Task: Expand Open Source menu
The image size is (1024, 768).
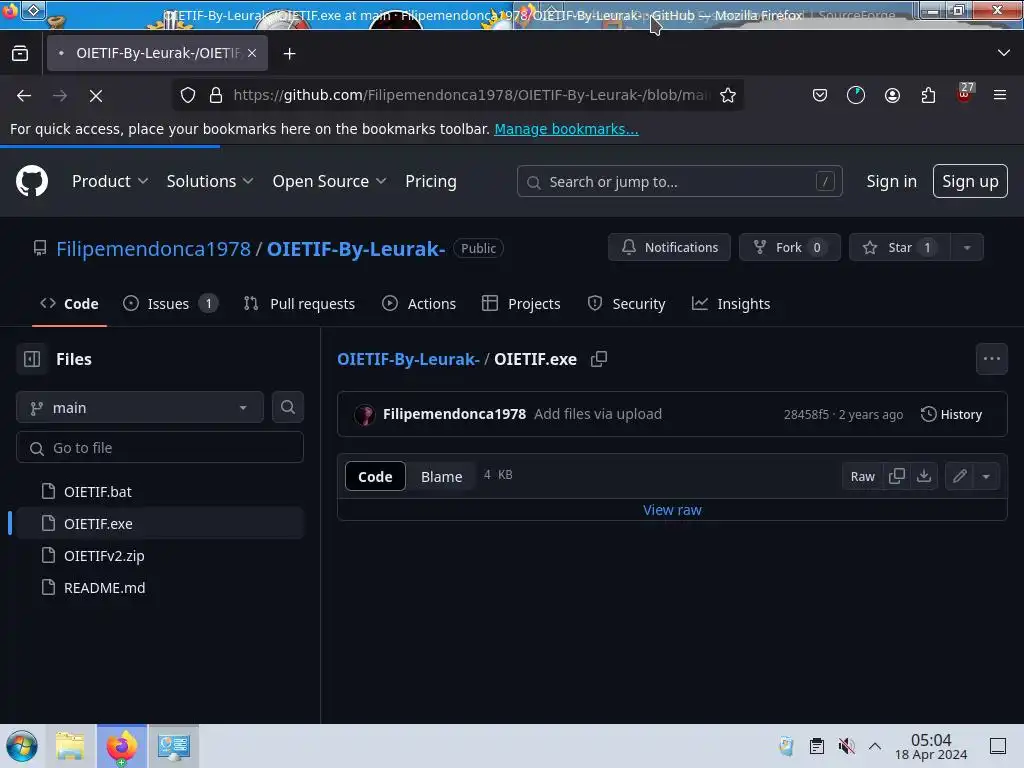Action: point(329,181)
